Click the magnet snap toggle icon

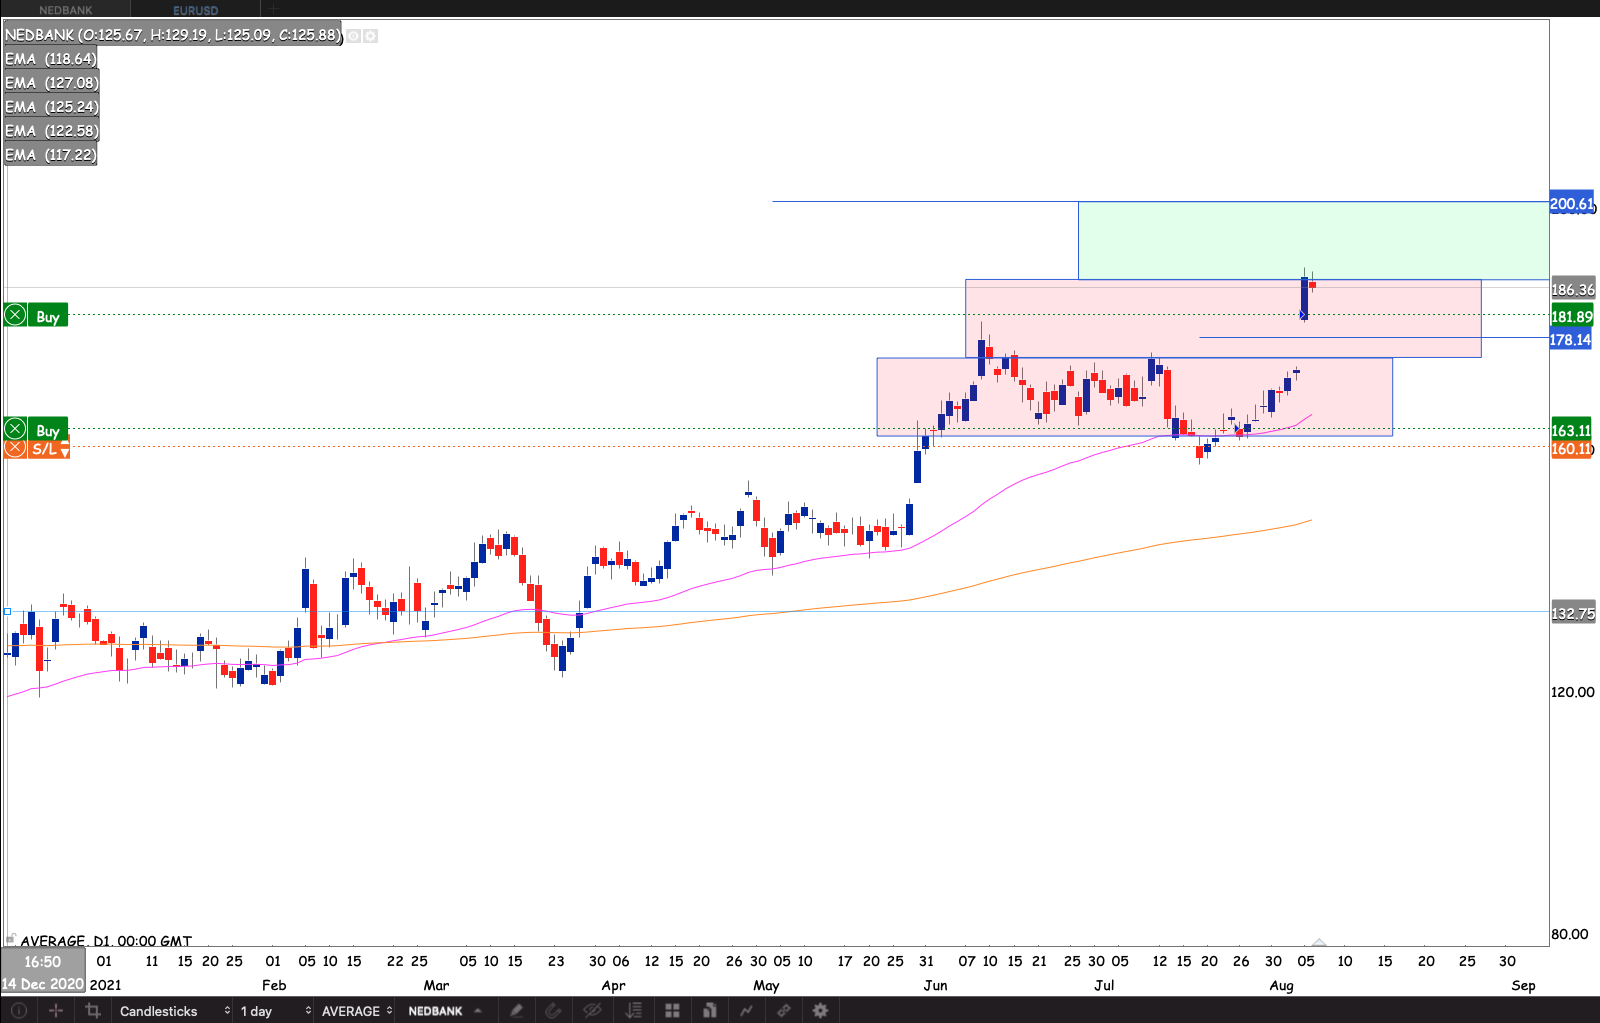point(553,1011)
